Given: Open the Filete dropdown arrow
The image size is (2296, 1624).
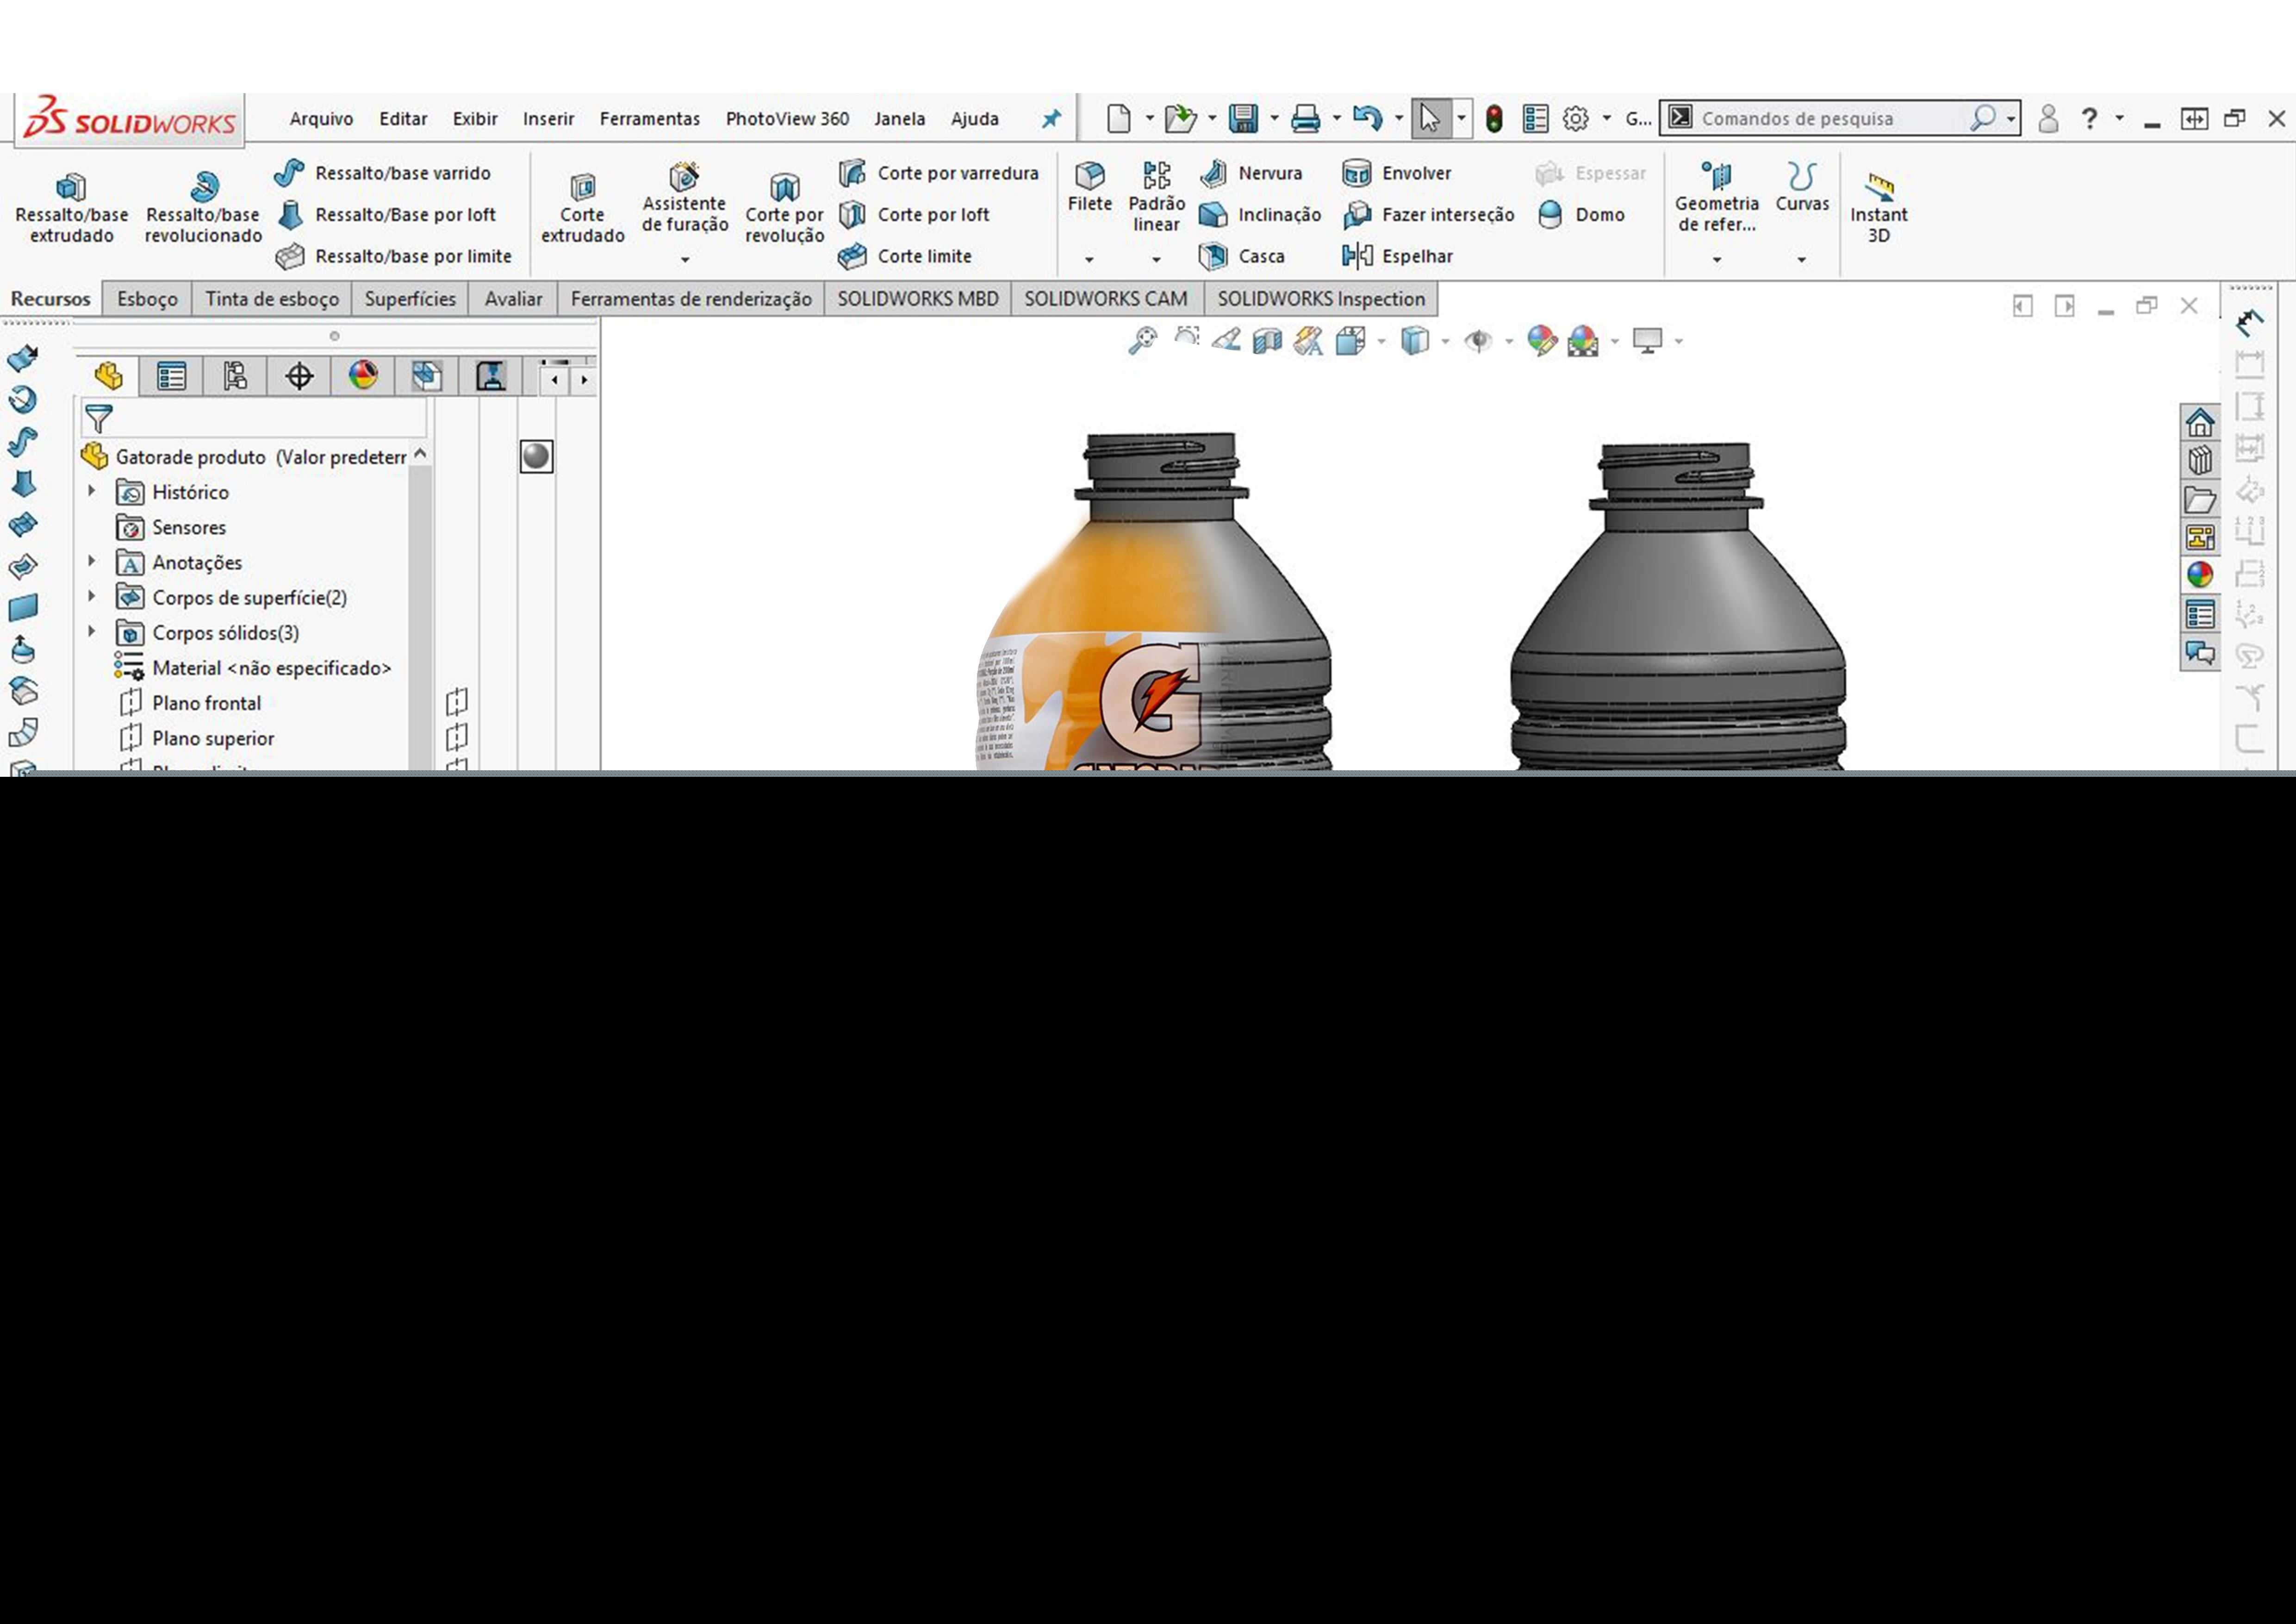Looking at the screenshot, I should pyautogui.click(x=1089, y=260).
